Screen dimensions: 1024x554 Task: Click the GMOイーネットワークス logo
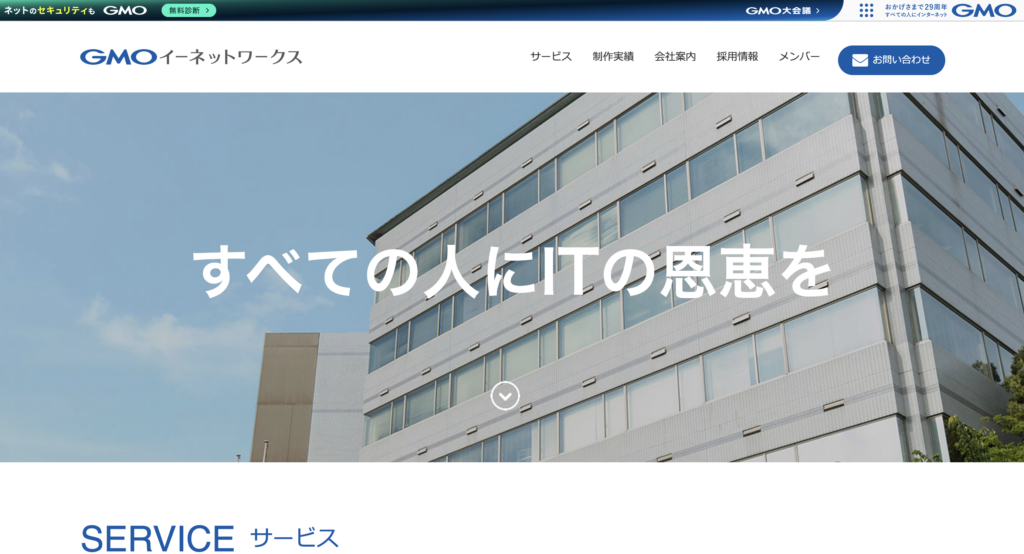point(191,57)
